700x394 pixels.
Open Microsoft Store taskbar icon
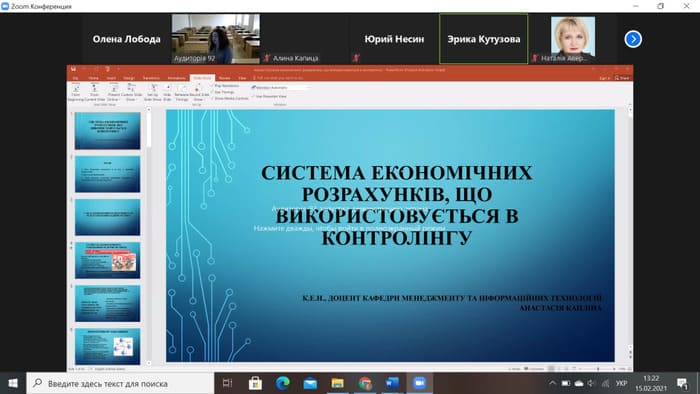coord(255,383)
